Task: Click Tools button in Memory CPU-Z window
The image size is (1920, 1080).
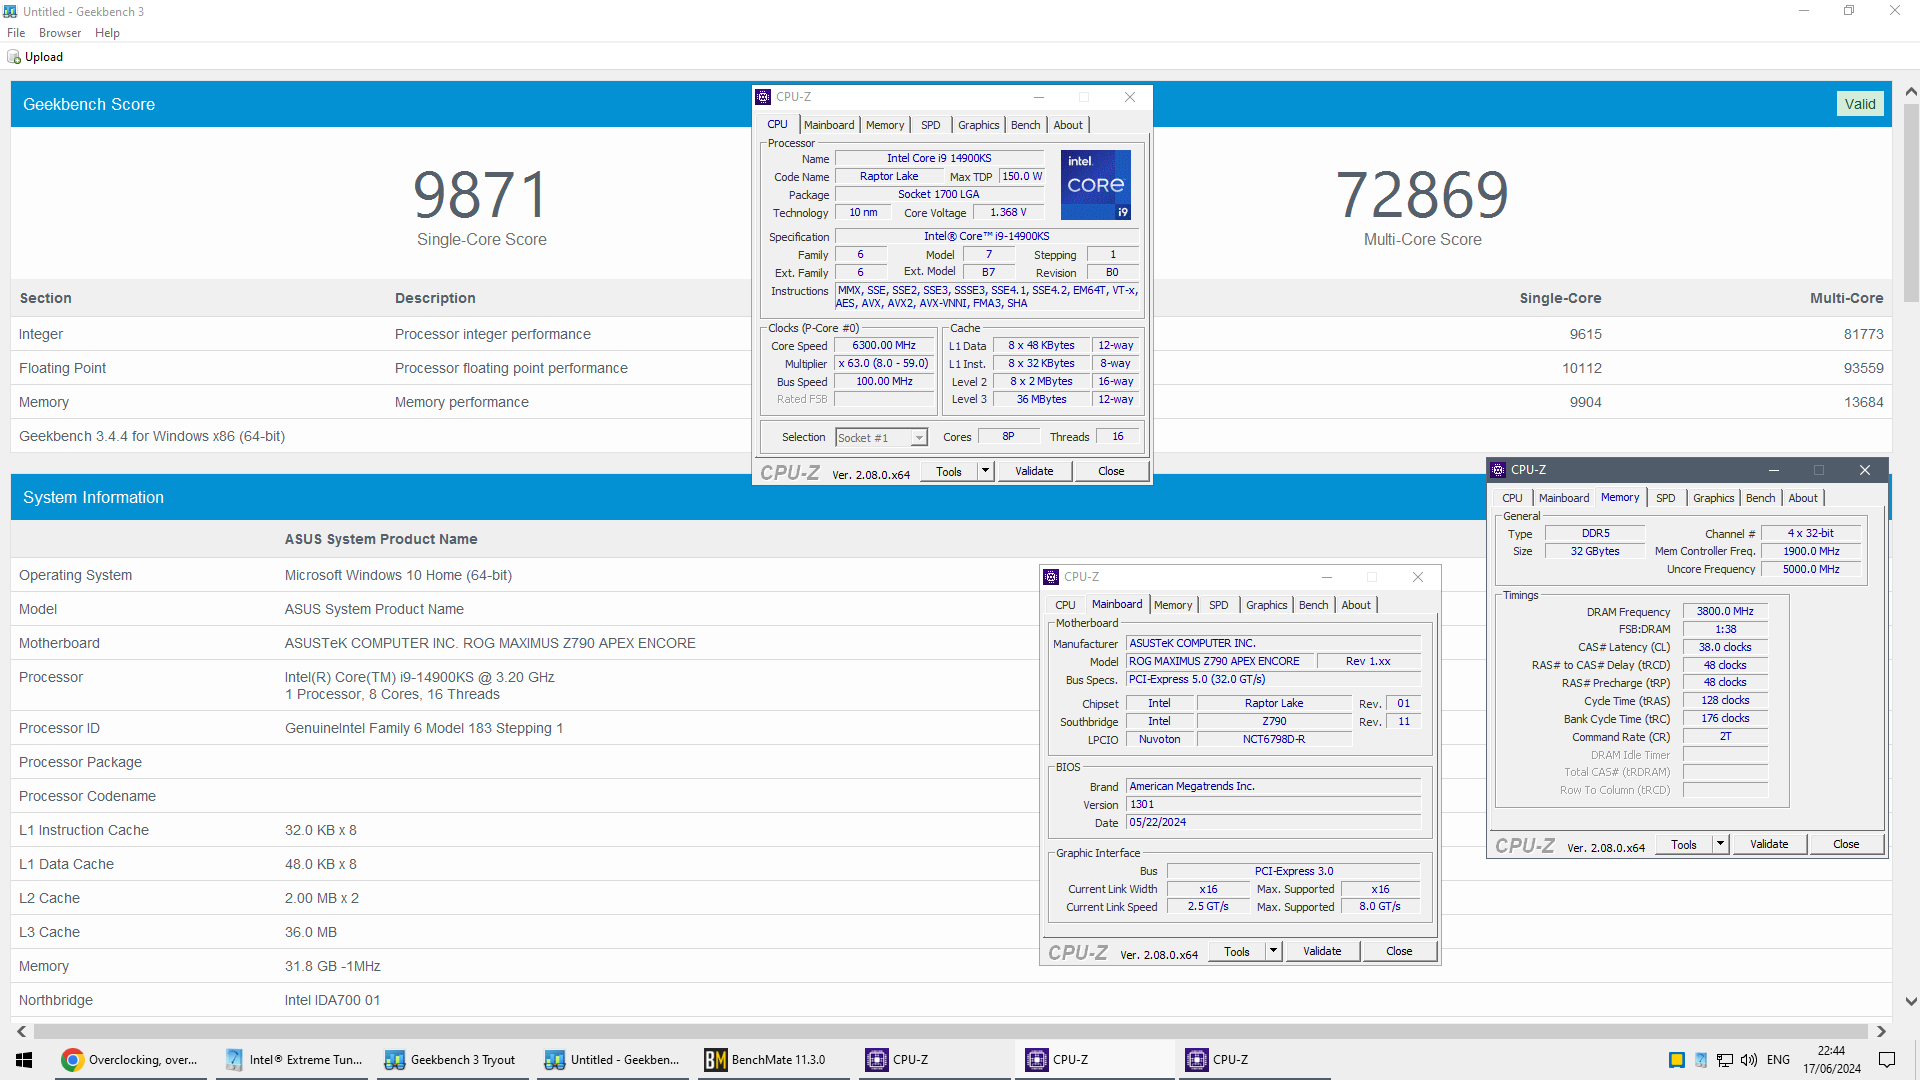Action: pyautogui.click(x=1683, y=845)
